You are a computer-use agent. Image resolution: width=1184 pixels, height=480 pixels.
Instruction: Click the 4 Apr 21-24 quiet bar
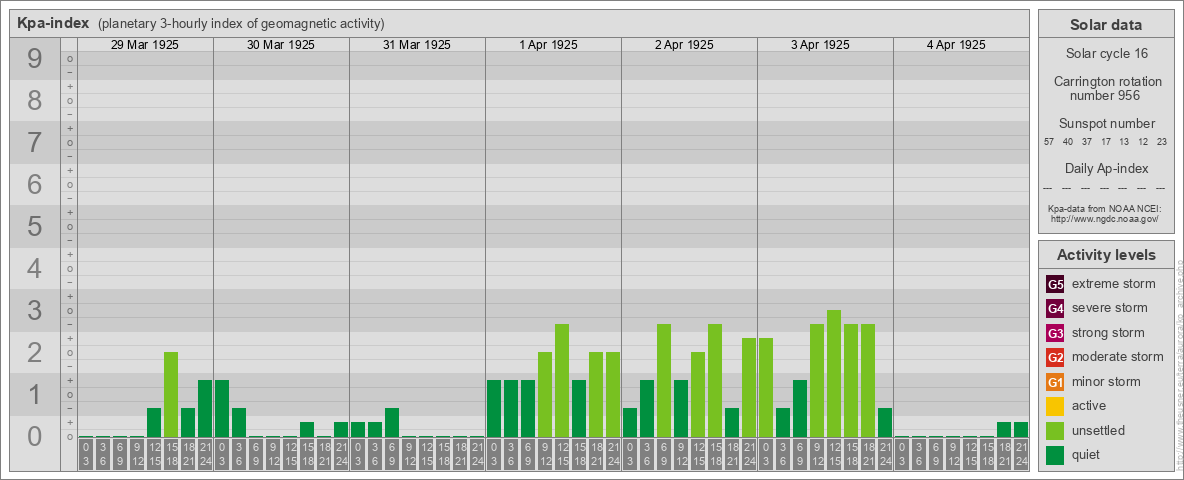(x=1021, y=429)
